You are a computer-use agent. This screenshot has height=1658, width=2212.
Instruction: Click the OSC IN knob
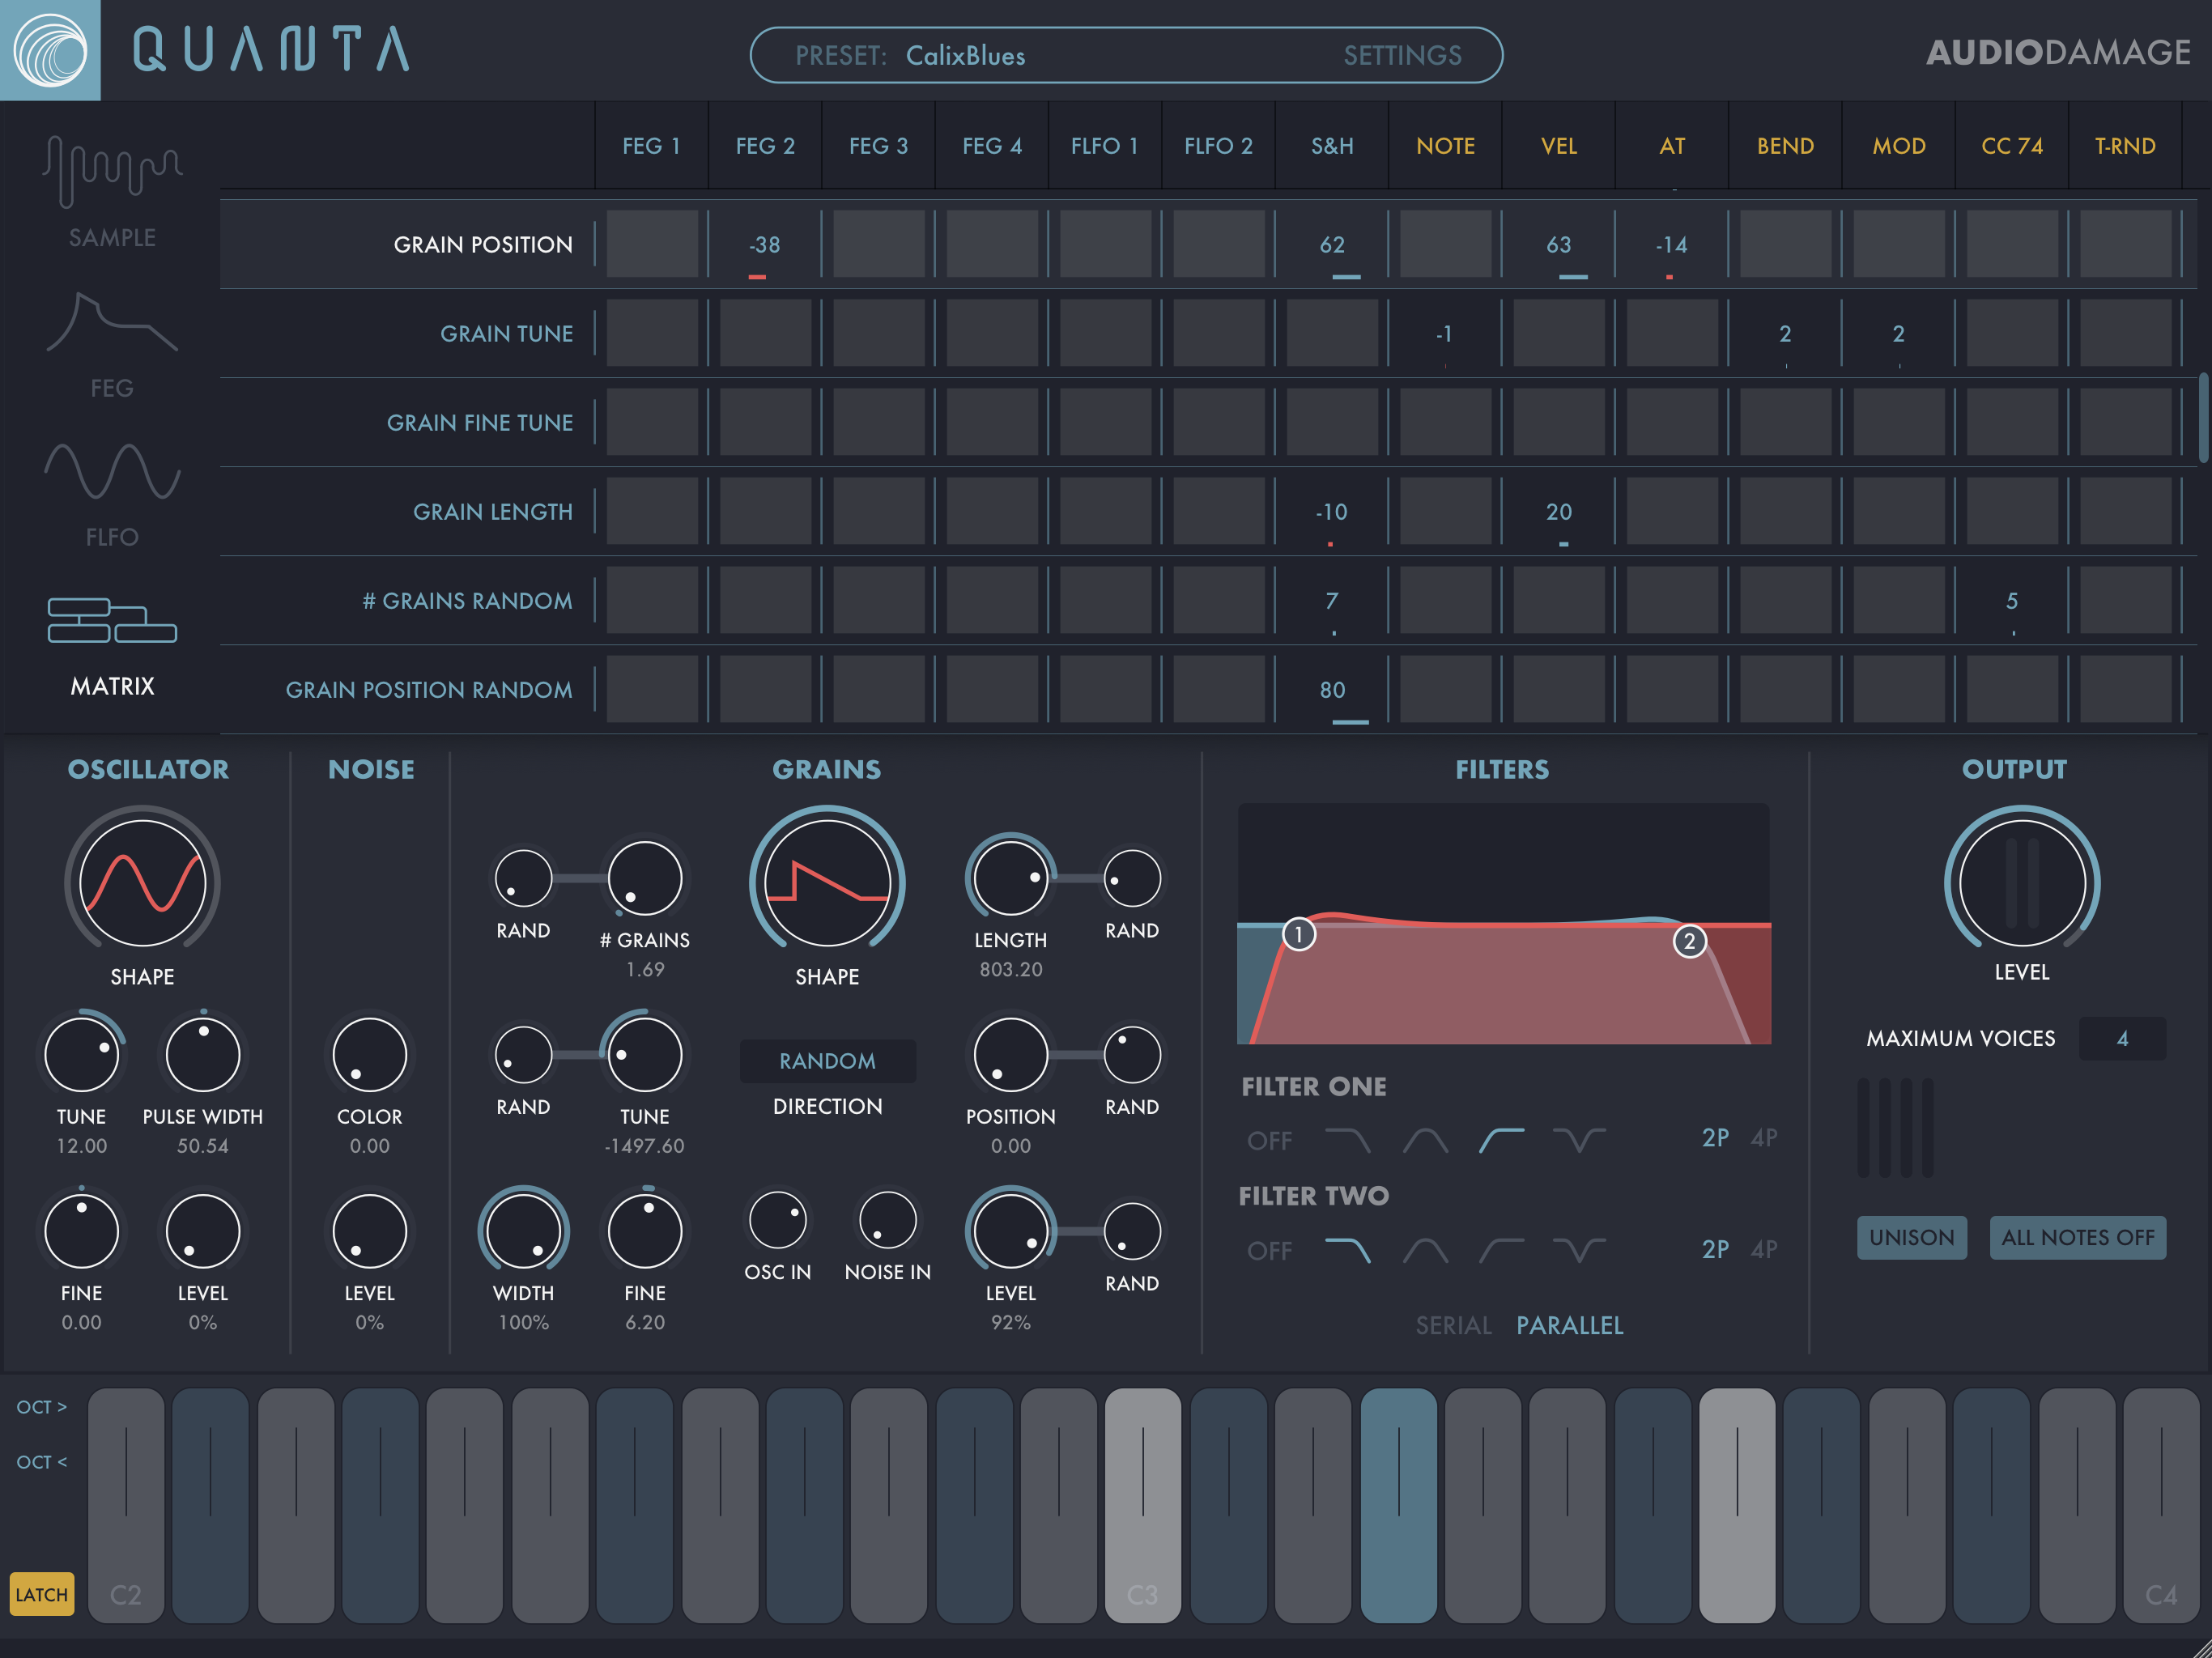(777, 1219)
